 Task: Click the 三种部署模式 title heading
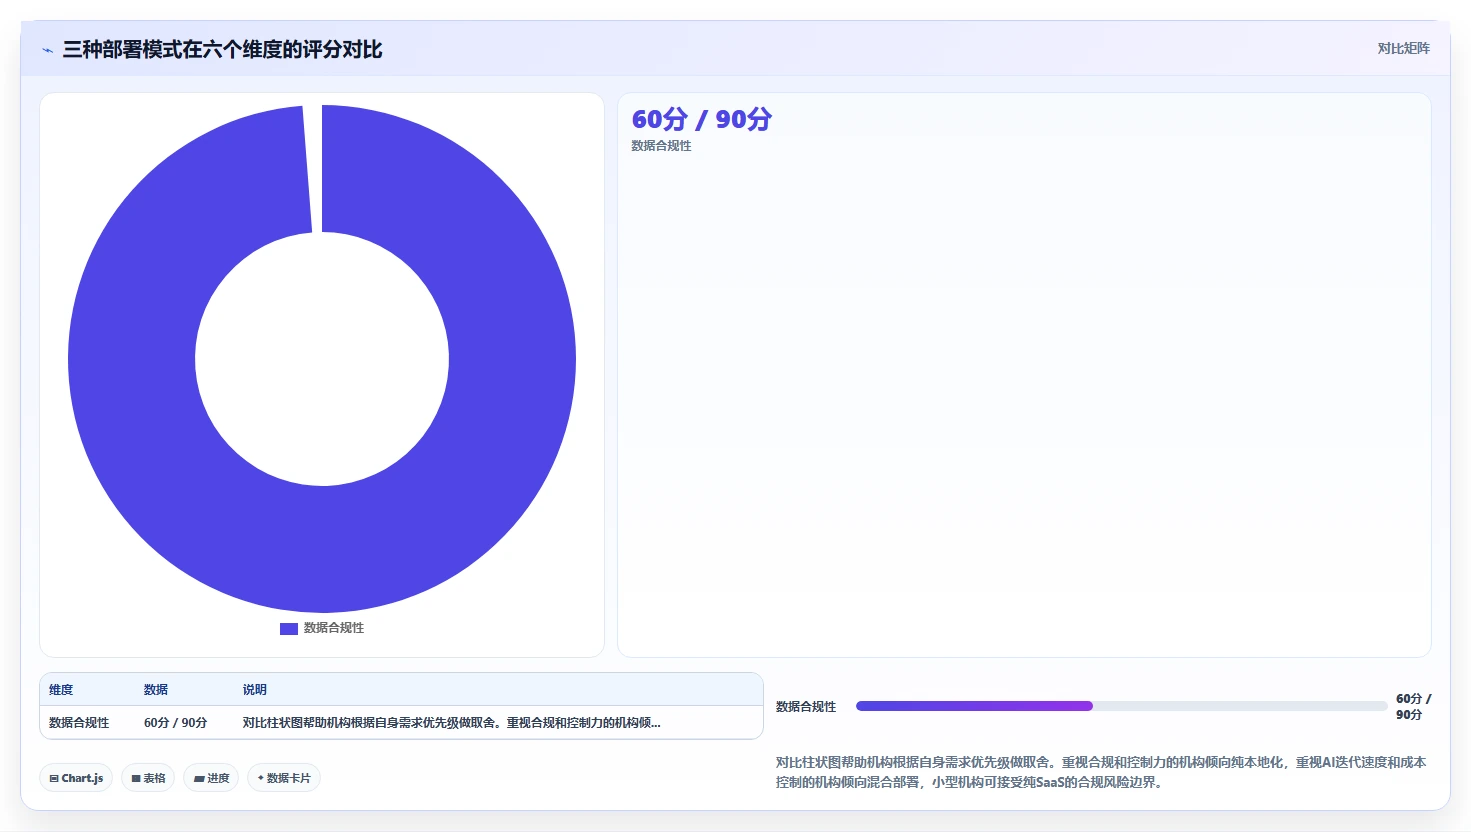coord(223,50)
